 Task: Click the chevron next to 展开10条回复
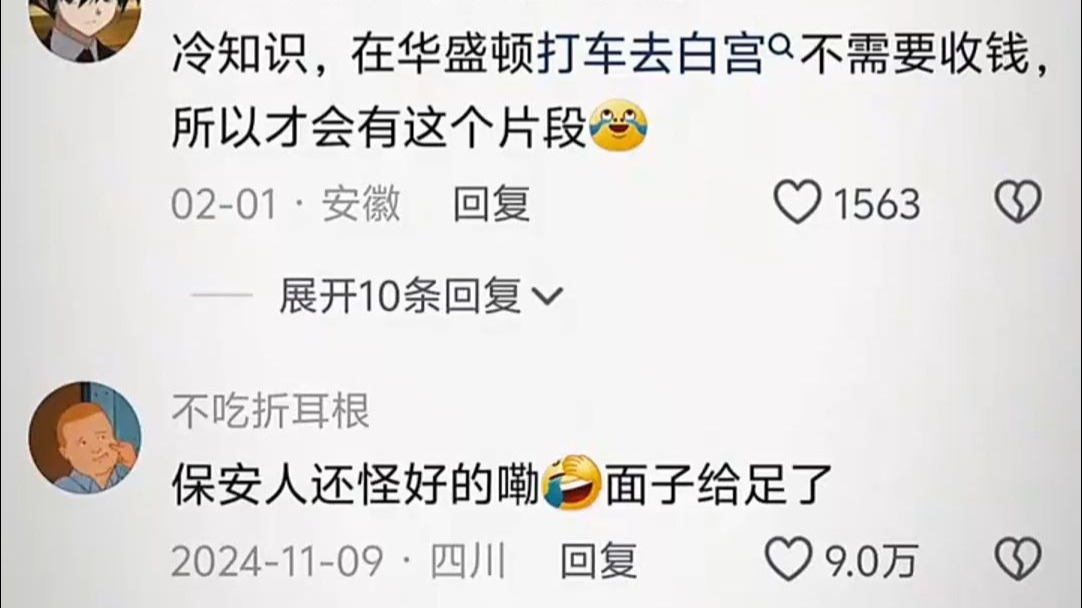click(x=548, y=297)
